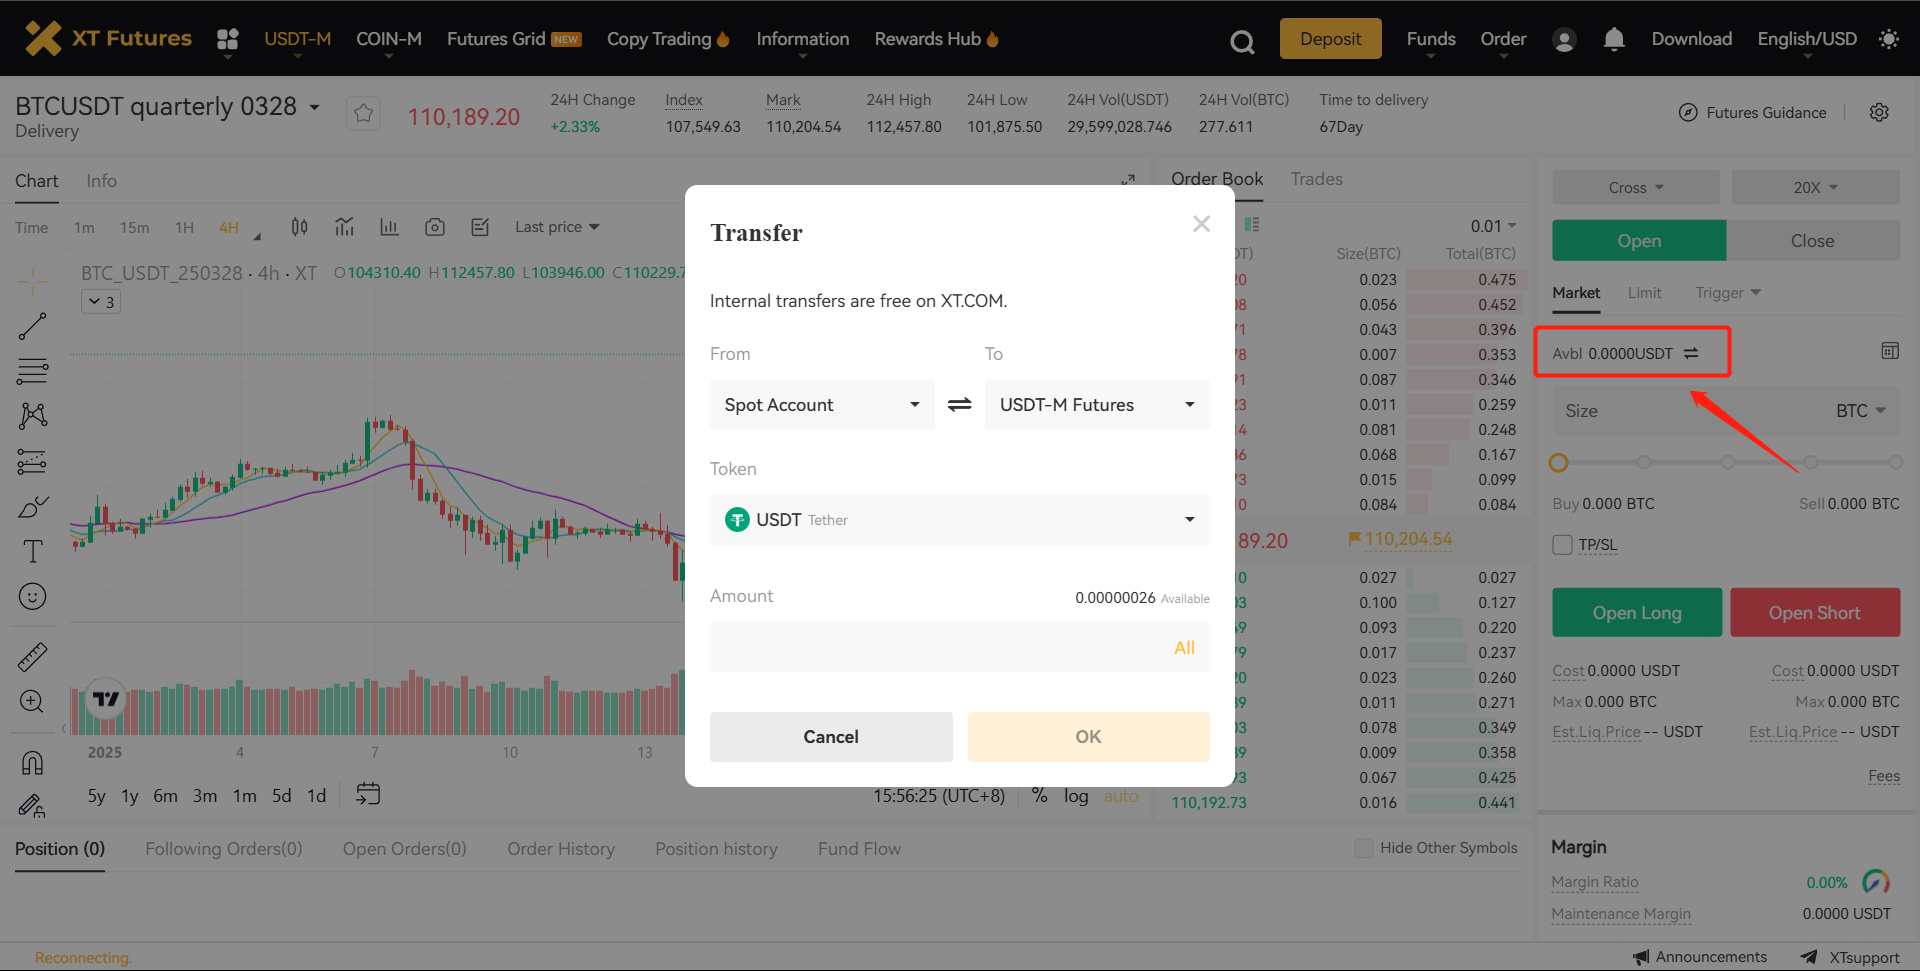Open candlestick chart type icon
Viewport: 1920px width, 971px height.
tap(299, 227)
